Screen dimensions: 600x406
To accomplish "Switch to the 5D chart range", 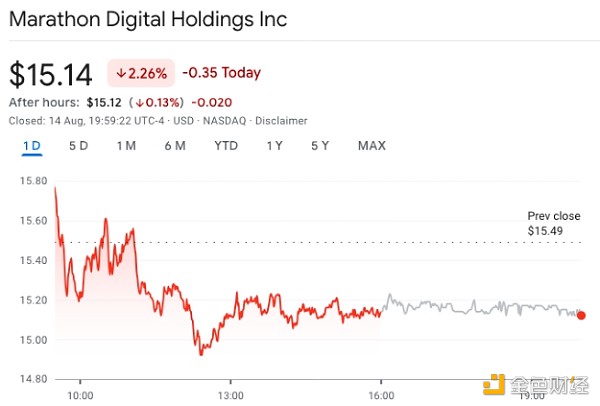I will coord(78,146).
